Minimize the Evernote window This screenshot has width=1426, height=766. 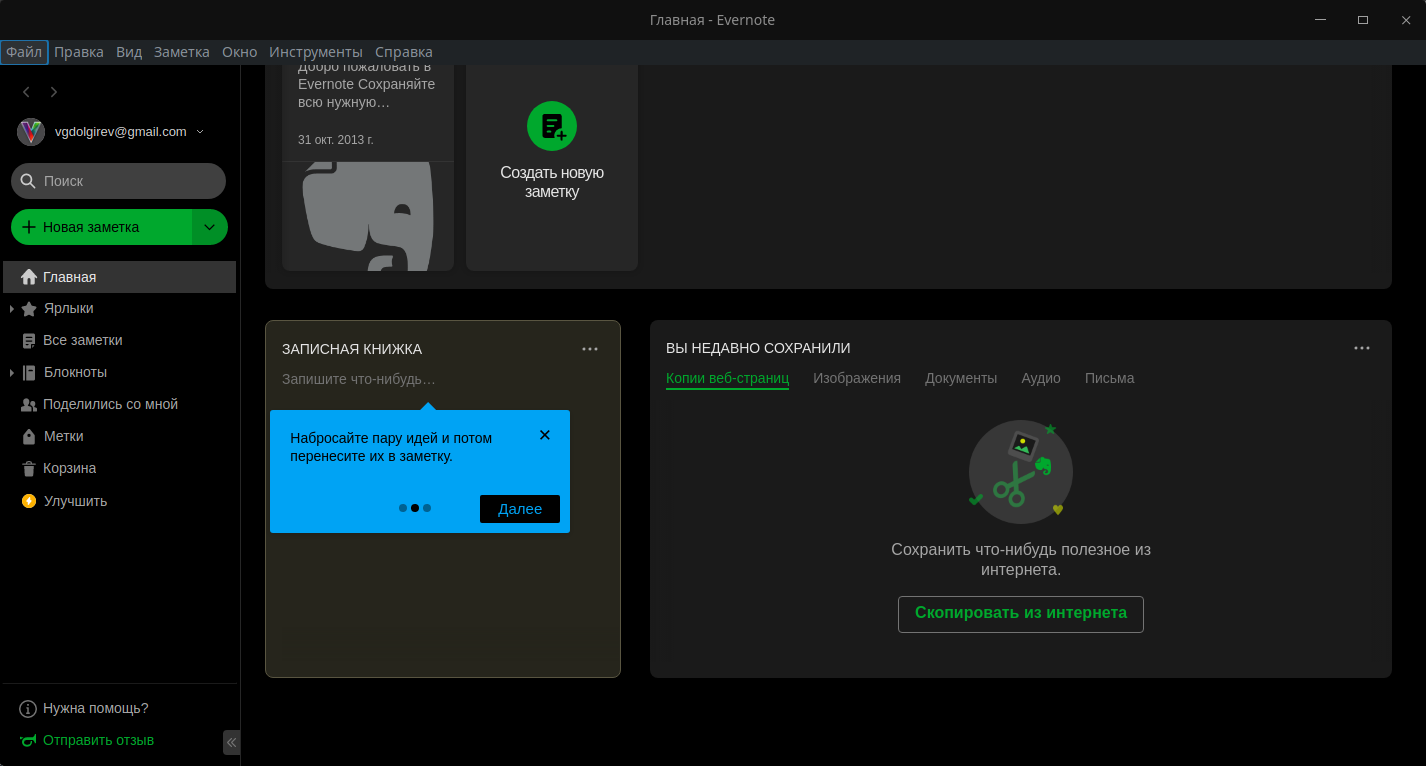tap(1318, 20)
